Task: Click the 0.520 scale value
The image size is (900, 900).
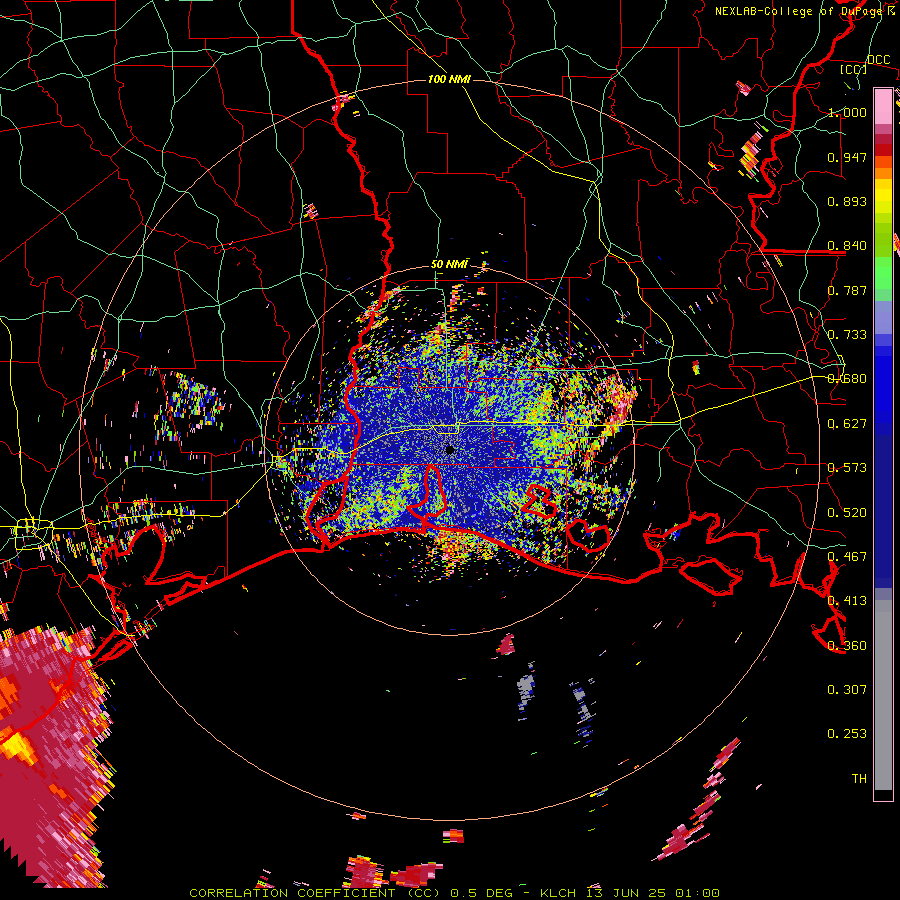Action: pyautogui.click(x=847, y=513)
